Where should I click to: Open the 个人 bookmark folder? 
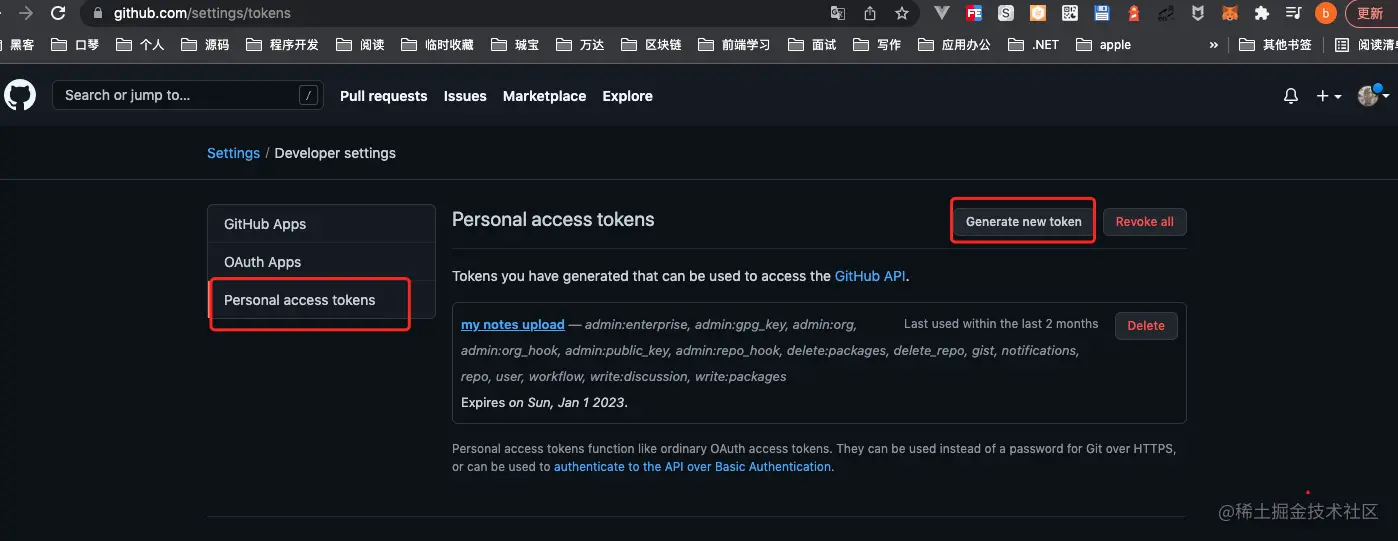[140, 45]
